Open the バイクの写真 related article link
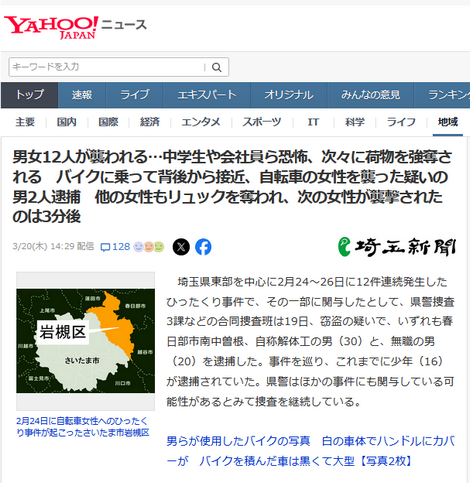This screenshot has height=483, width=470. pos(311,451)
